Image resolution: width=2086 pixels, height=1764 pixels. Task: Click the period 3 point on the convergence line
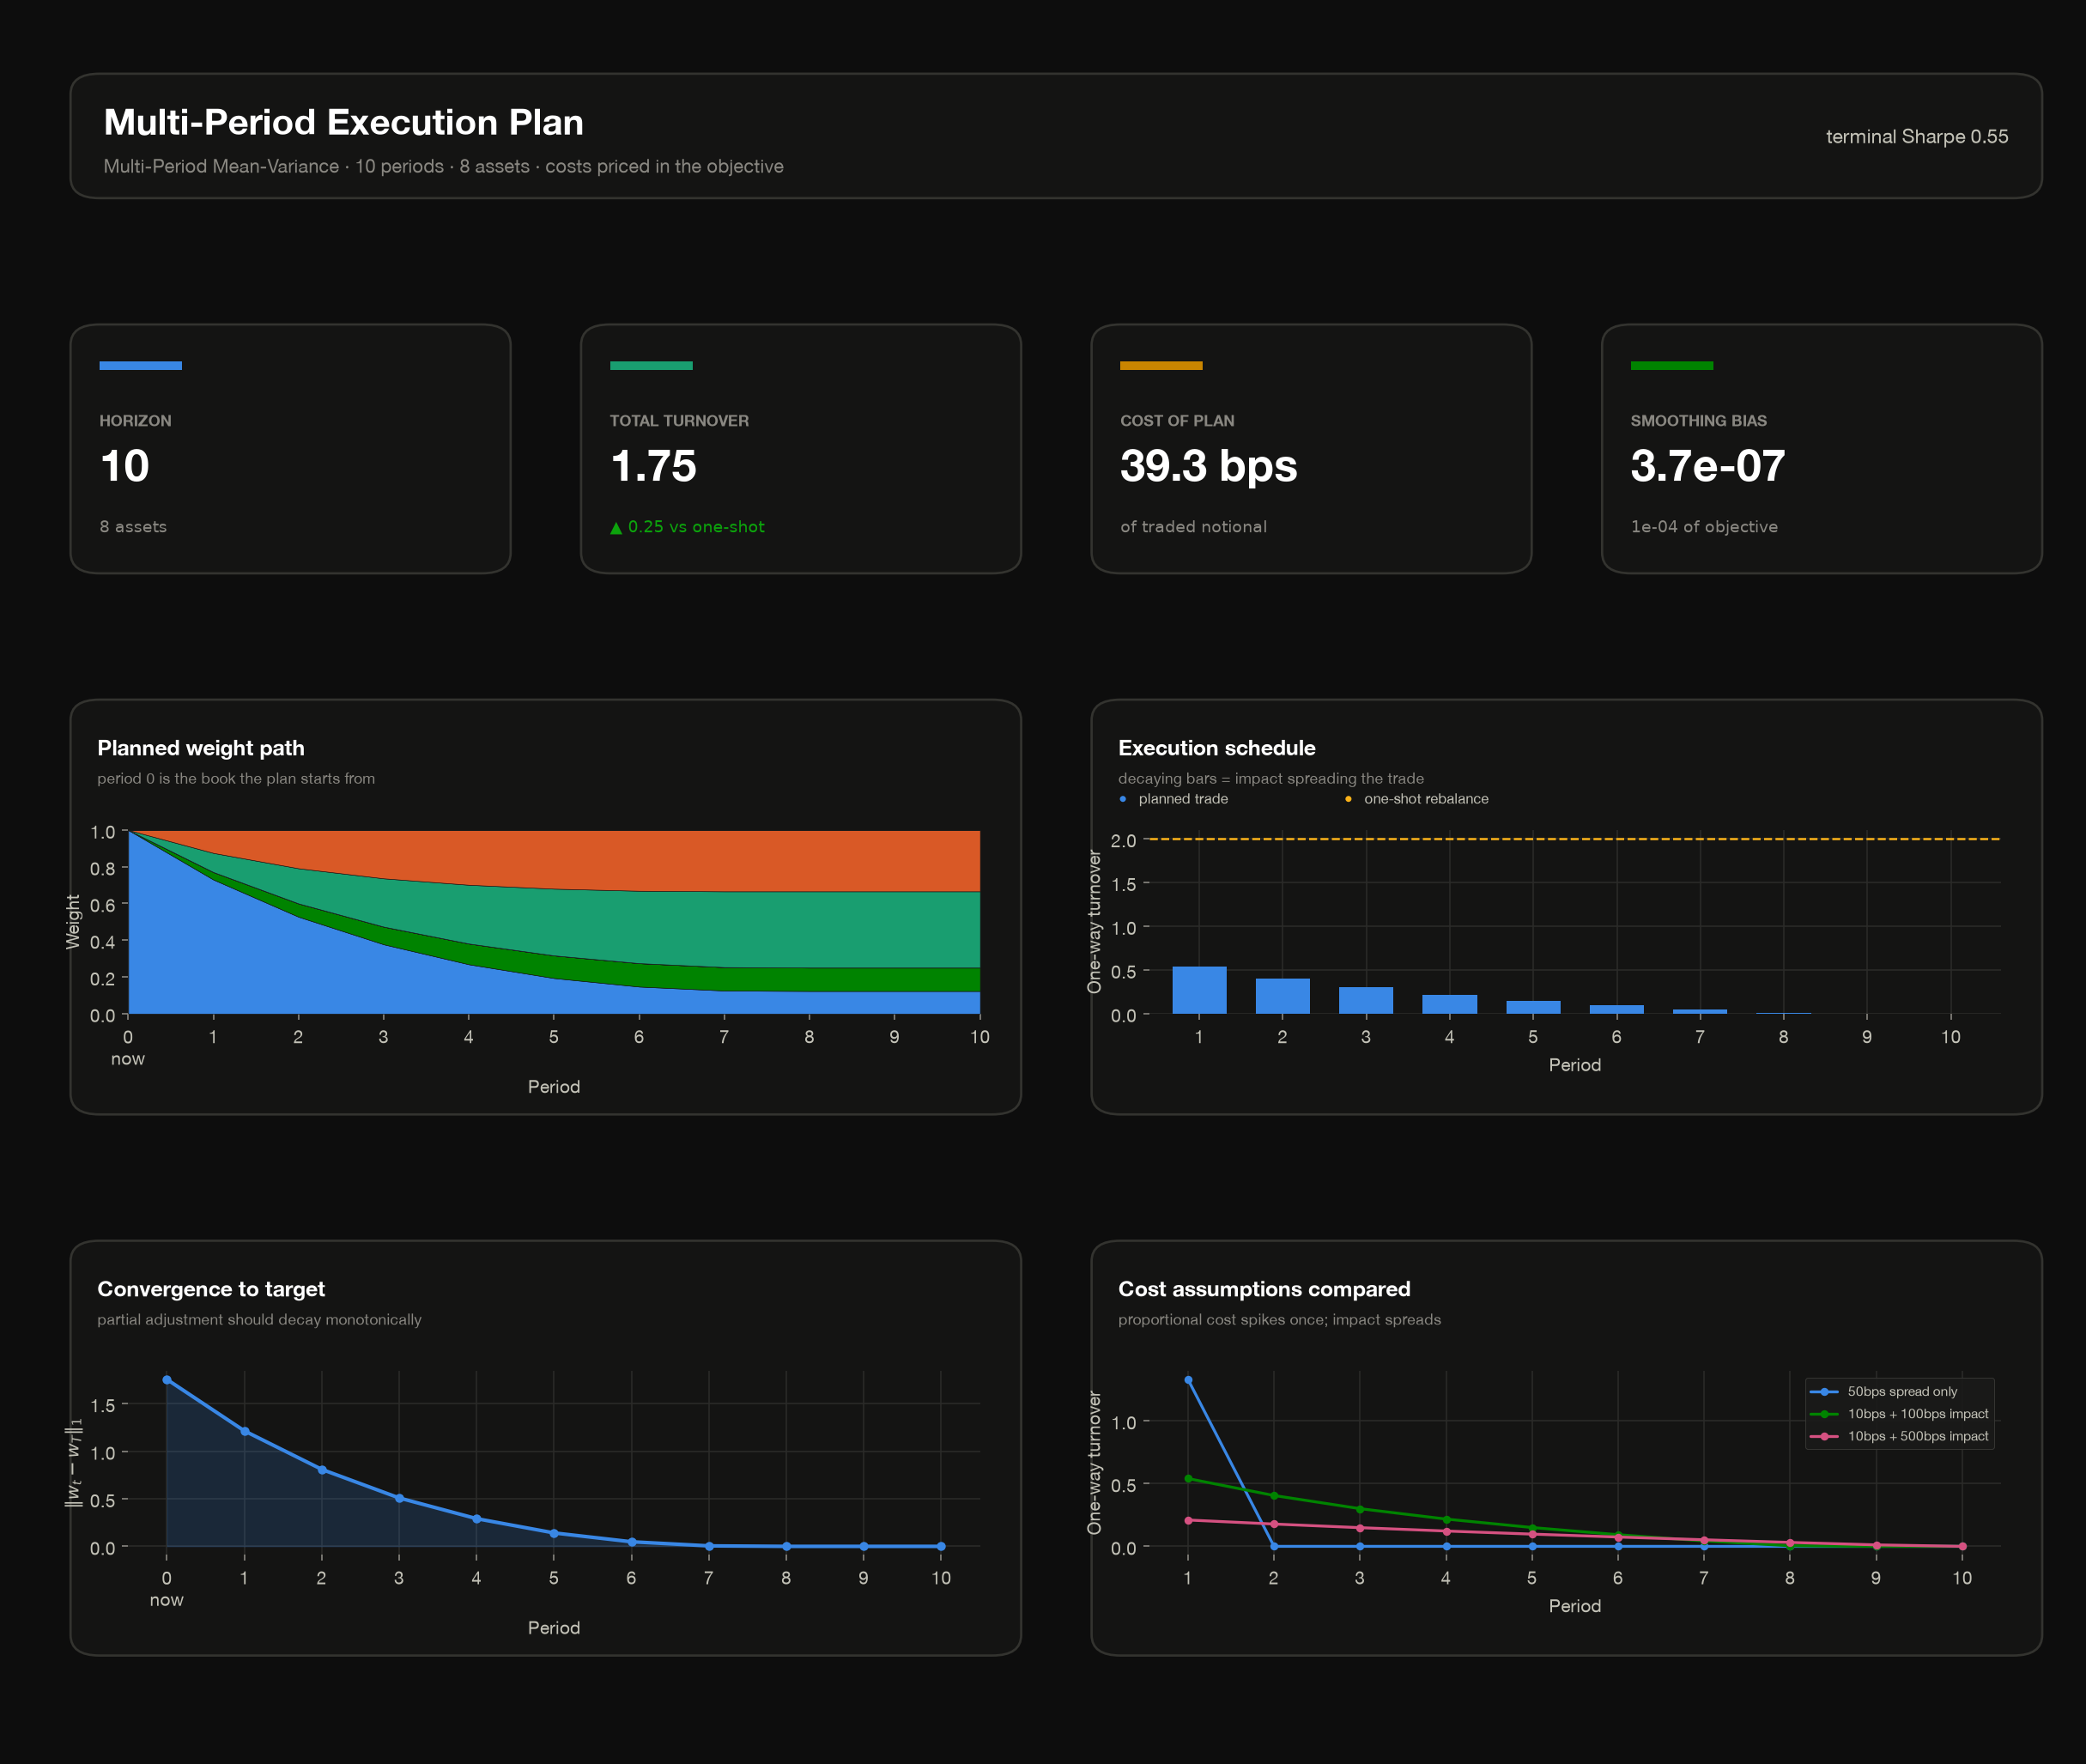click(x=399, y=1498)
